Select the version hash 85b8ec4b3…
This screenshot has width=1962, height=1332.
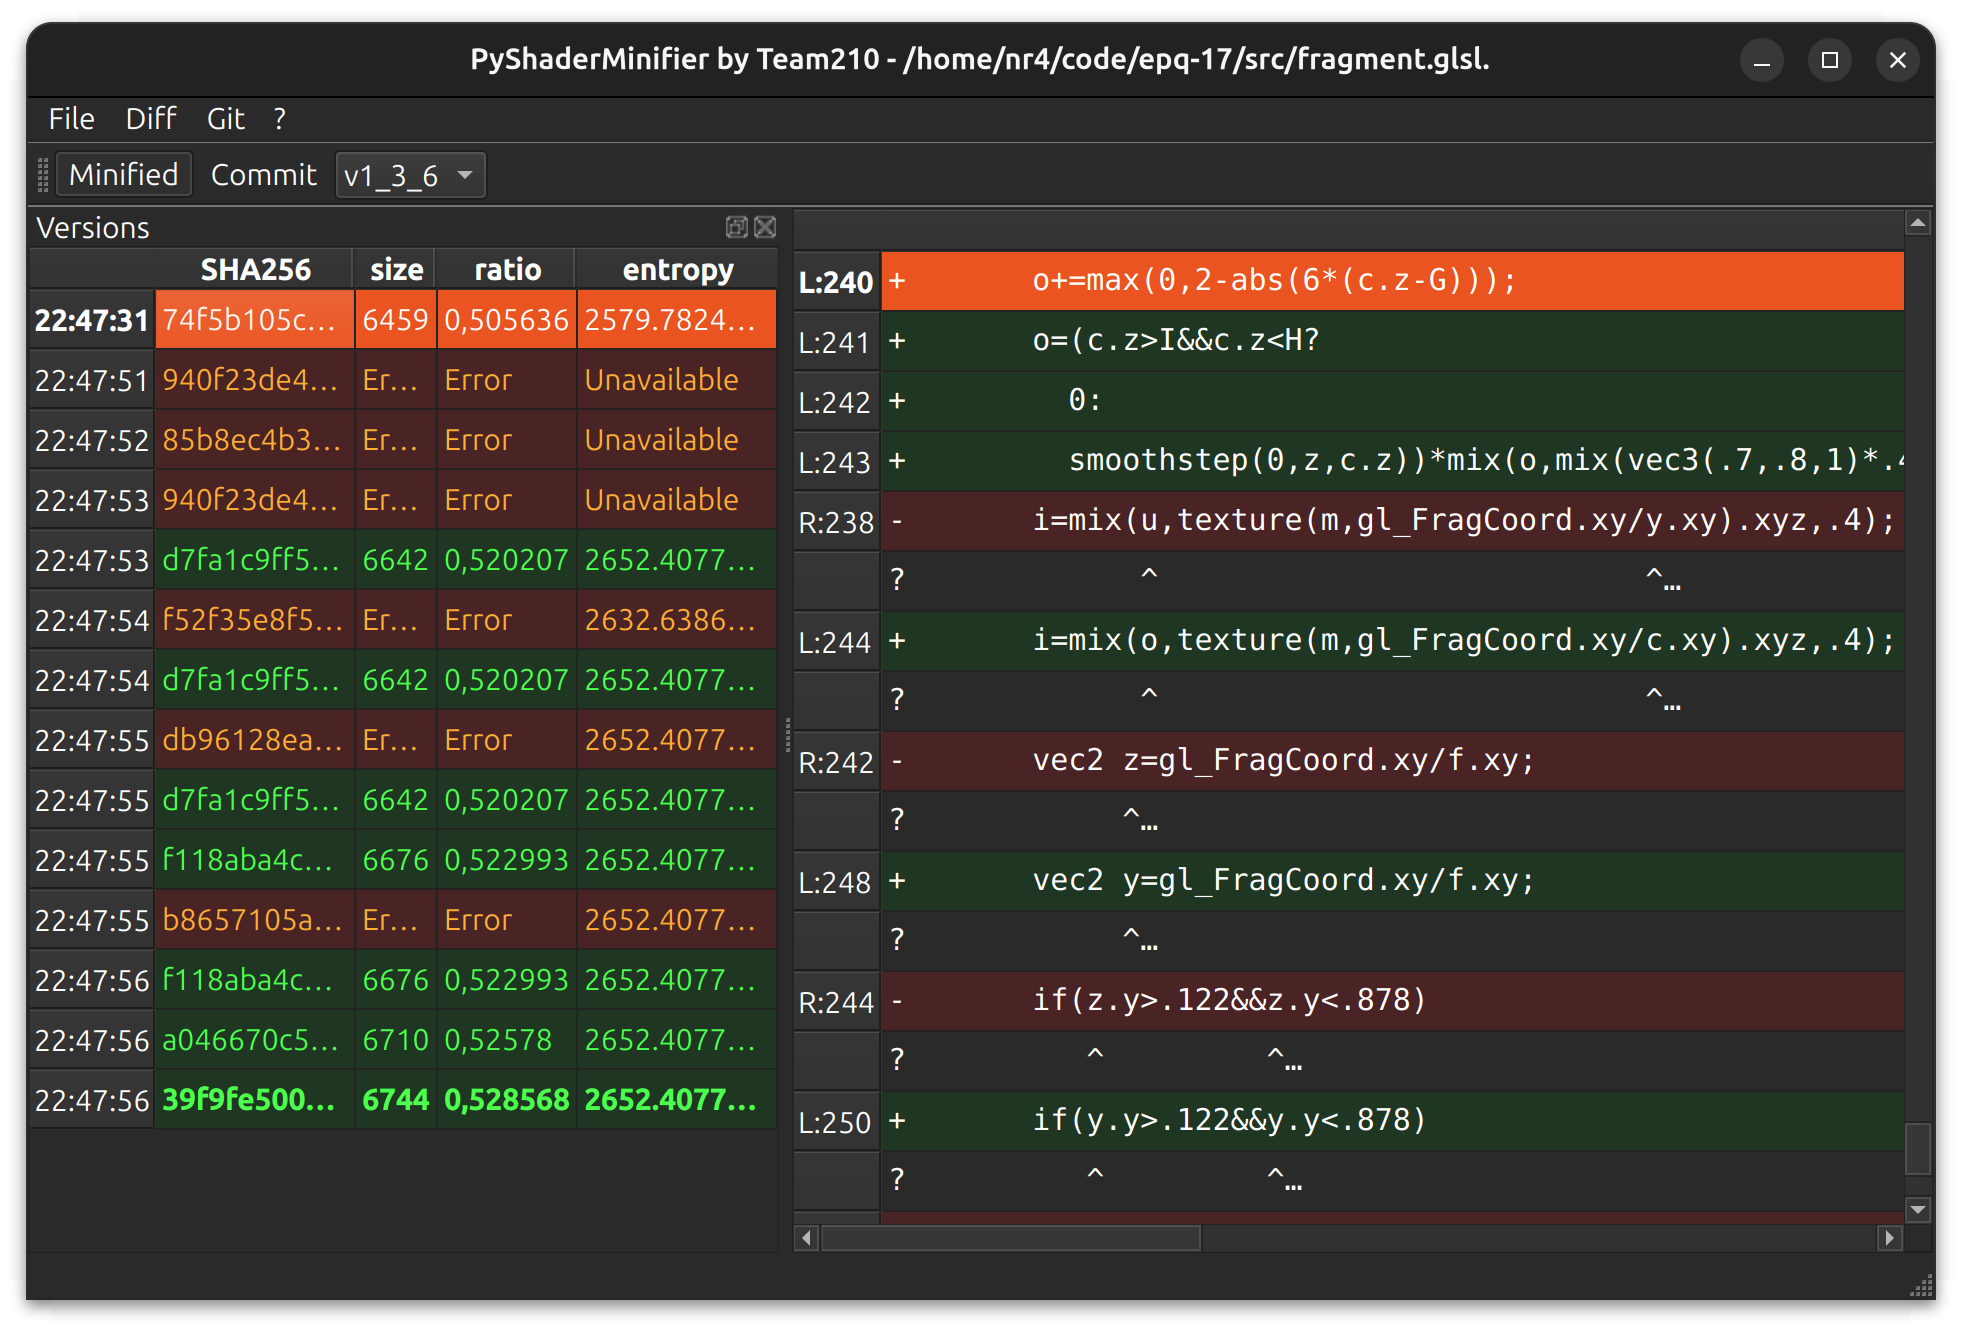coord(252,440)
